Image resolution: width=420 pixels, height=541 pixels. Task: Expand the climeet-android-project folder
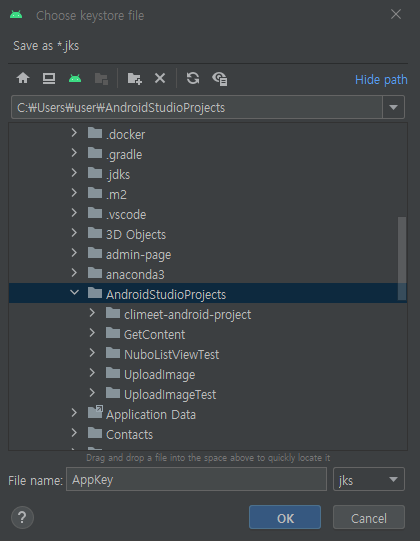tap(92, 313)
